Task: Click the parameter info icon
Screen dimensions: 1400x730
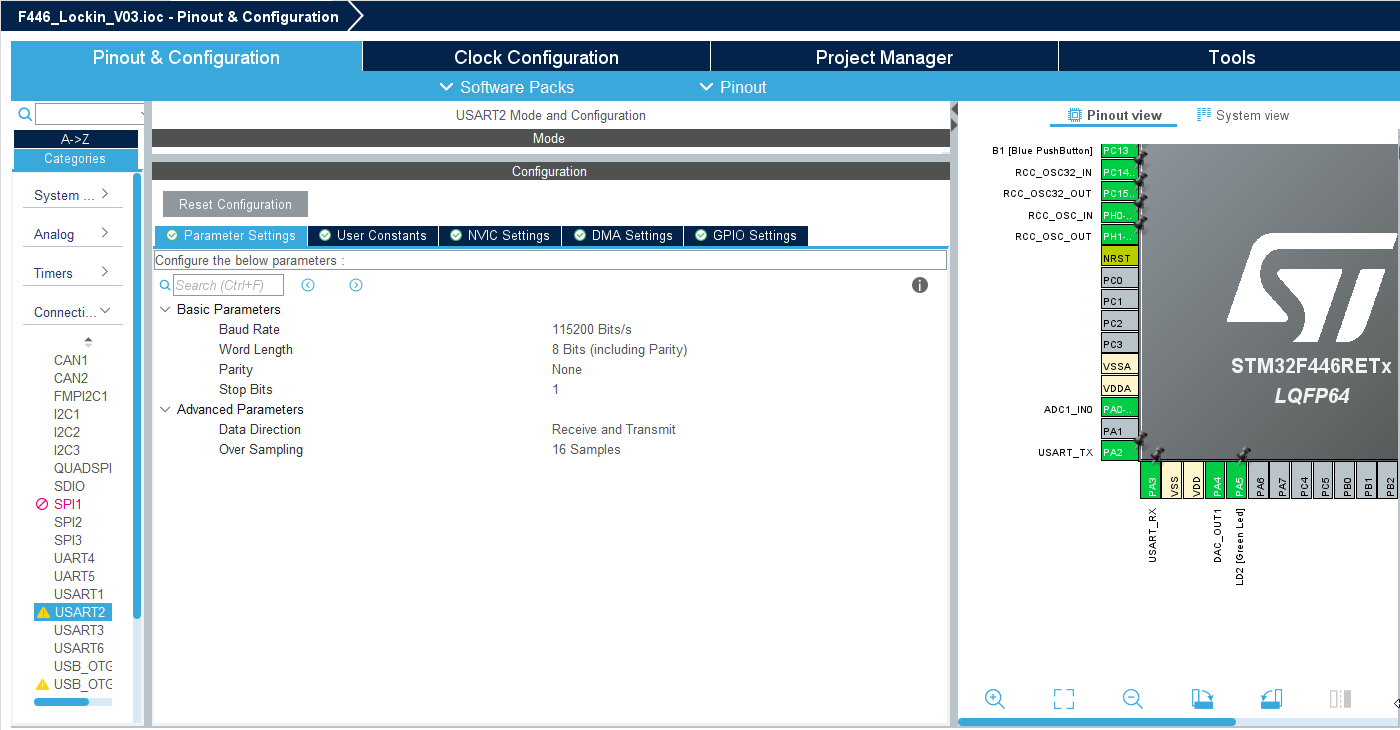Action: 920,285
